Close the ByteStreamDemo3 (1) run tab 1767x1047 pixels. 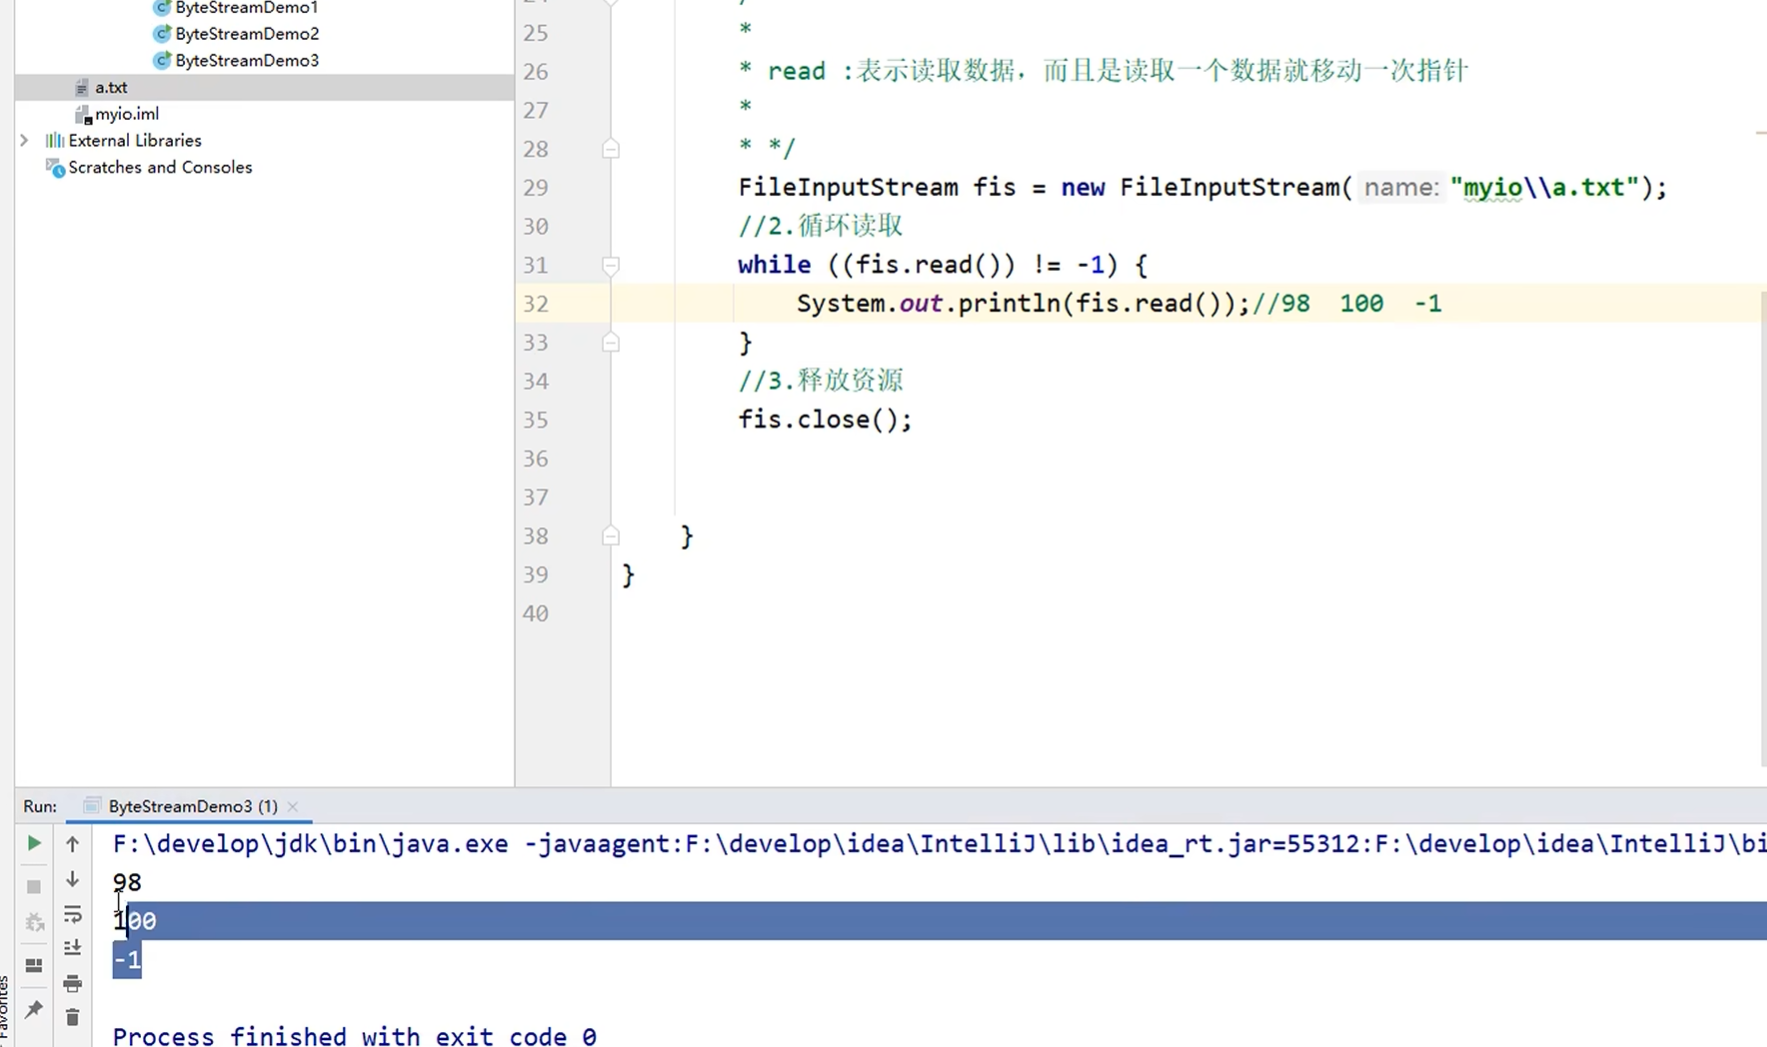point(293,806)
